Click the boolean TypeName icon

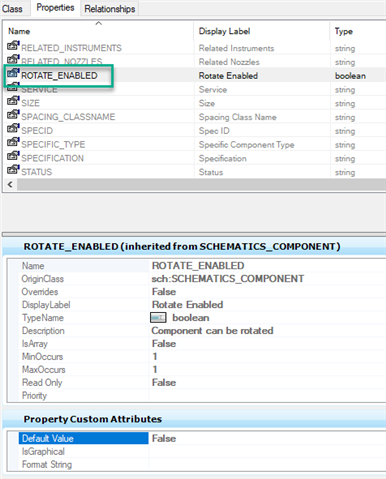158,318
